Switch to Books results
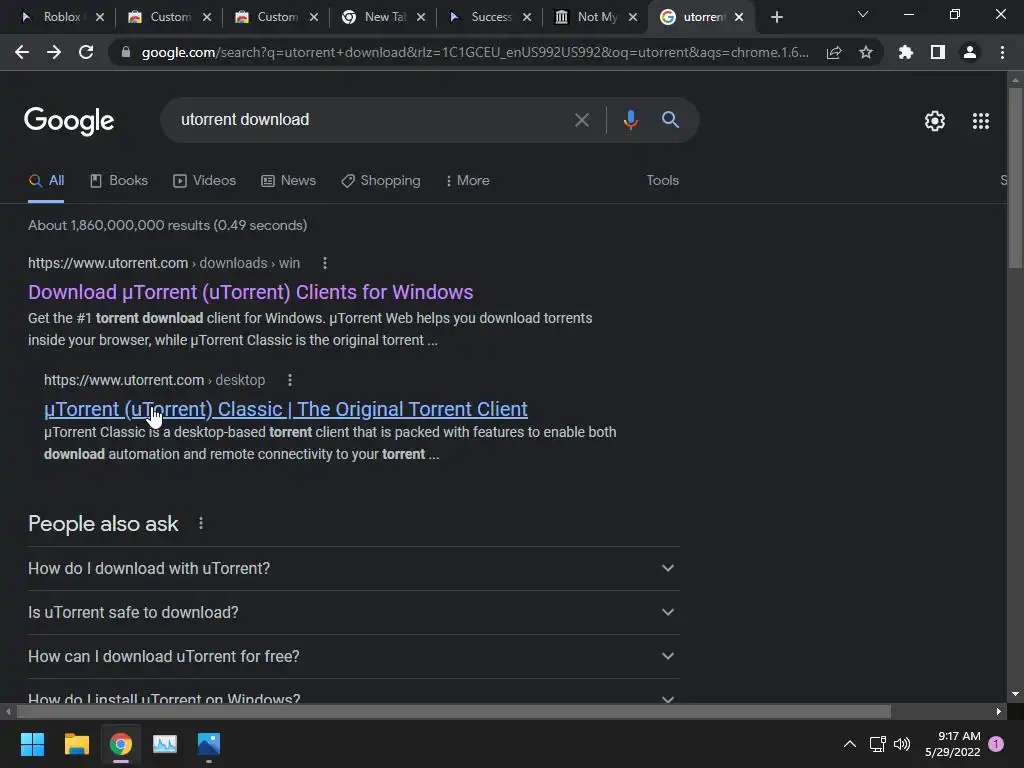 click(x=119, y=180)
